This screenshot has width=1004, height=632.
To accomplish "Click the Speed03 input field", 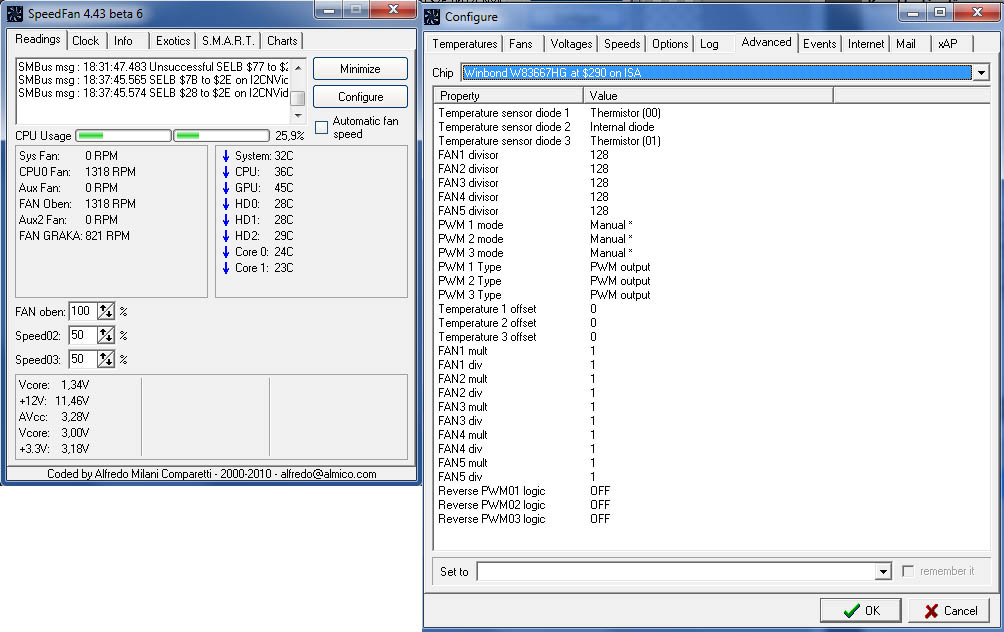I will (83, 359).
